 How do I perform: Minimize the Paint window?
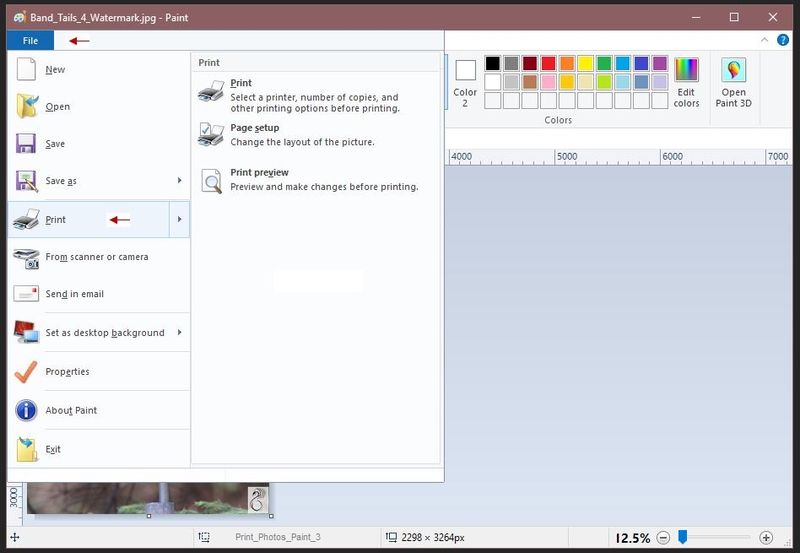(x=696, y=17)
